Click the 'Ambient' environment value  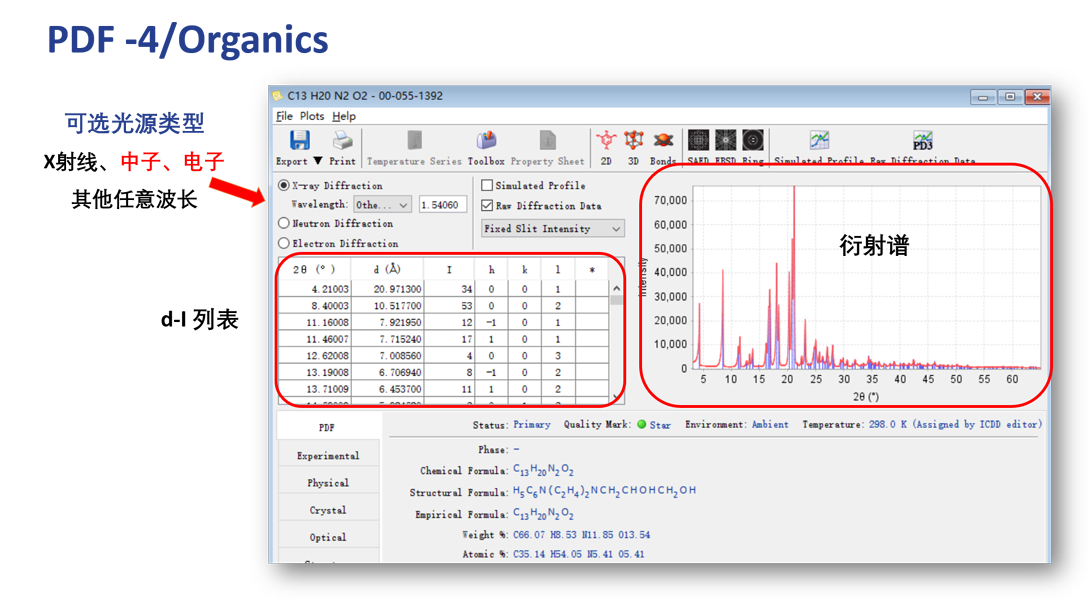[770, 425]
